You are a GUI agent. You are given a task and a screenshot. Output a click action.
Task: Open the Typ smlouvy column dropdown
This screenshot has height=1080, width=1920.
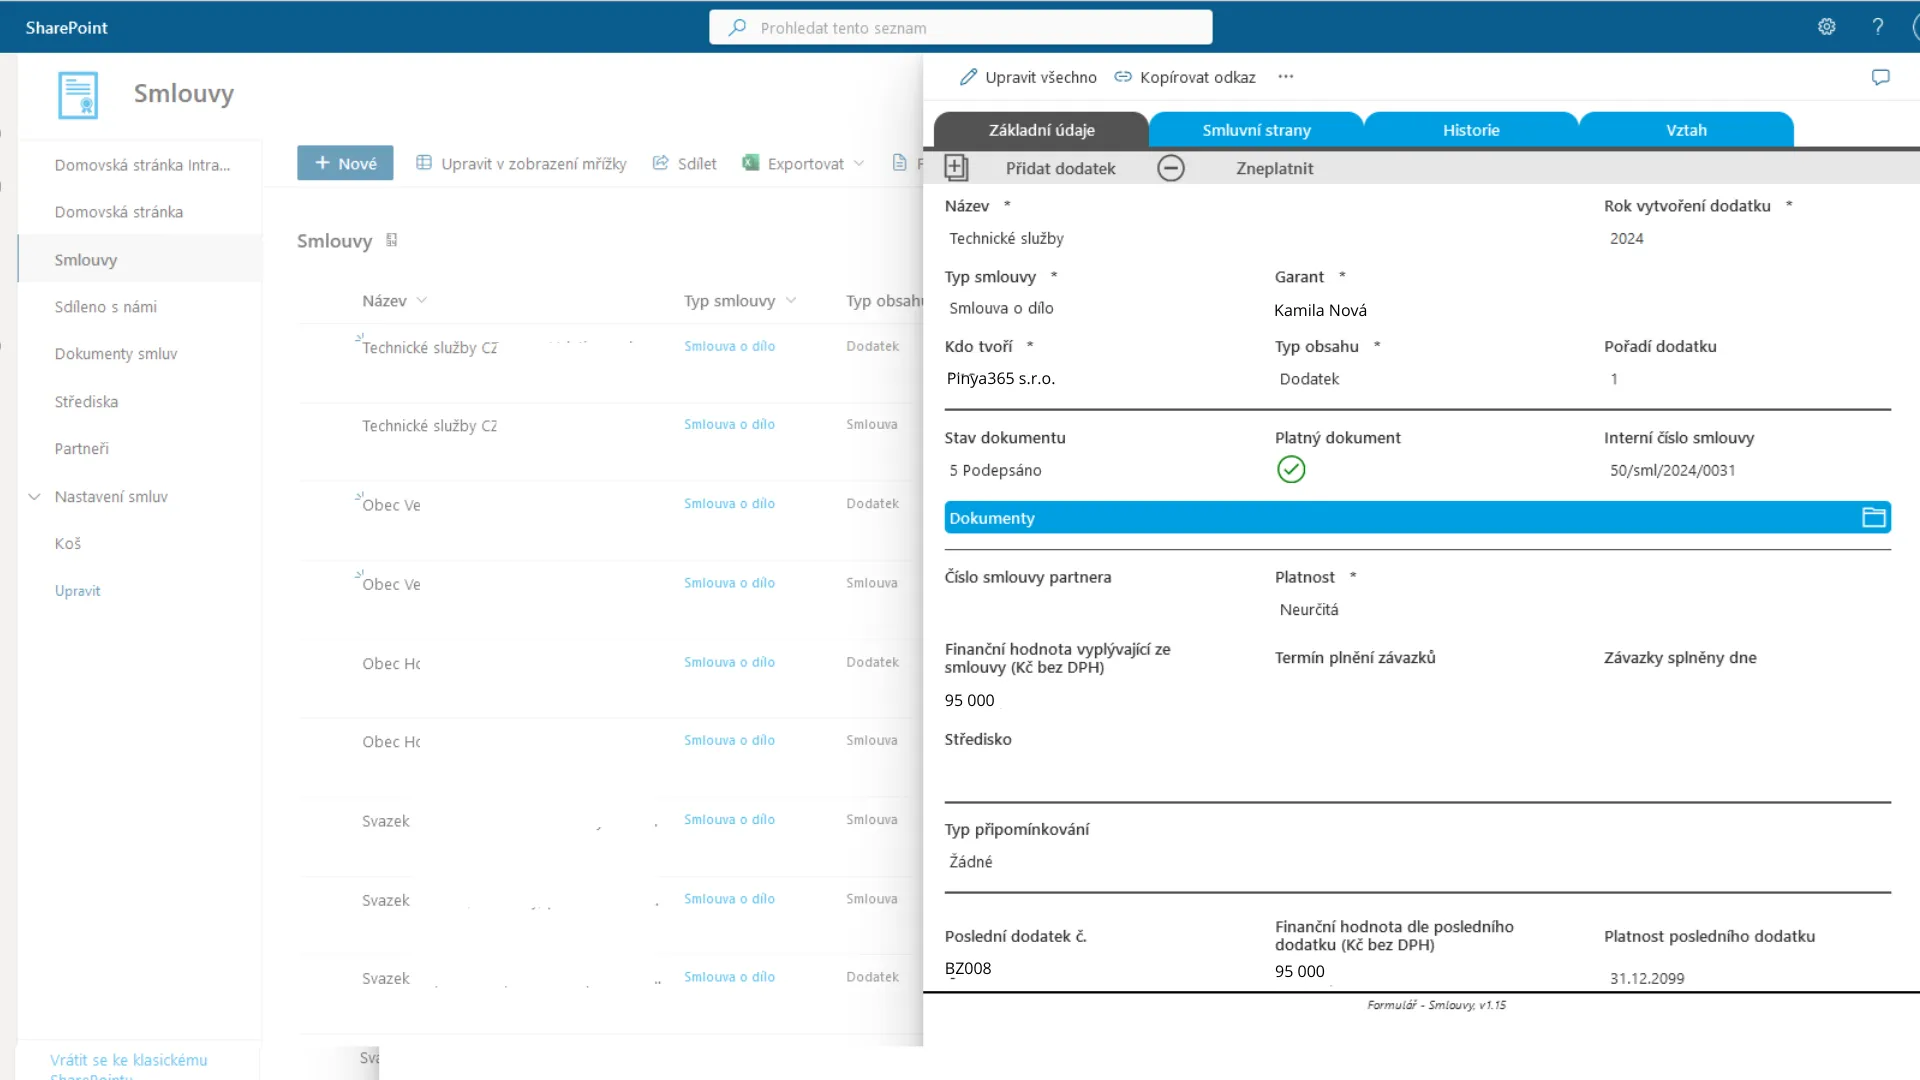click(x=791, y=300)
